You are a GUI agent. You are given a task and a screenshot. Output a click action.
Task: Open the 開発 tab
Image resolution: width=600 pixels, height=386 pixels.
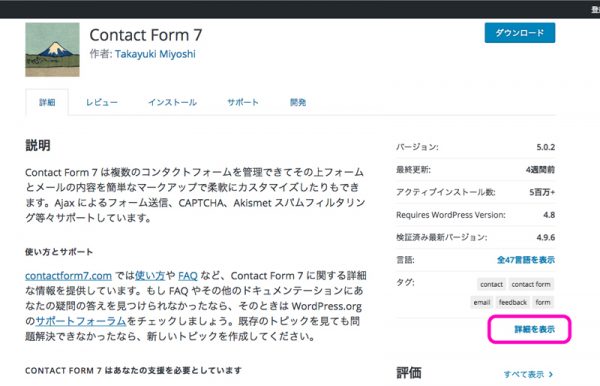tap(298, 102)
